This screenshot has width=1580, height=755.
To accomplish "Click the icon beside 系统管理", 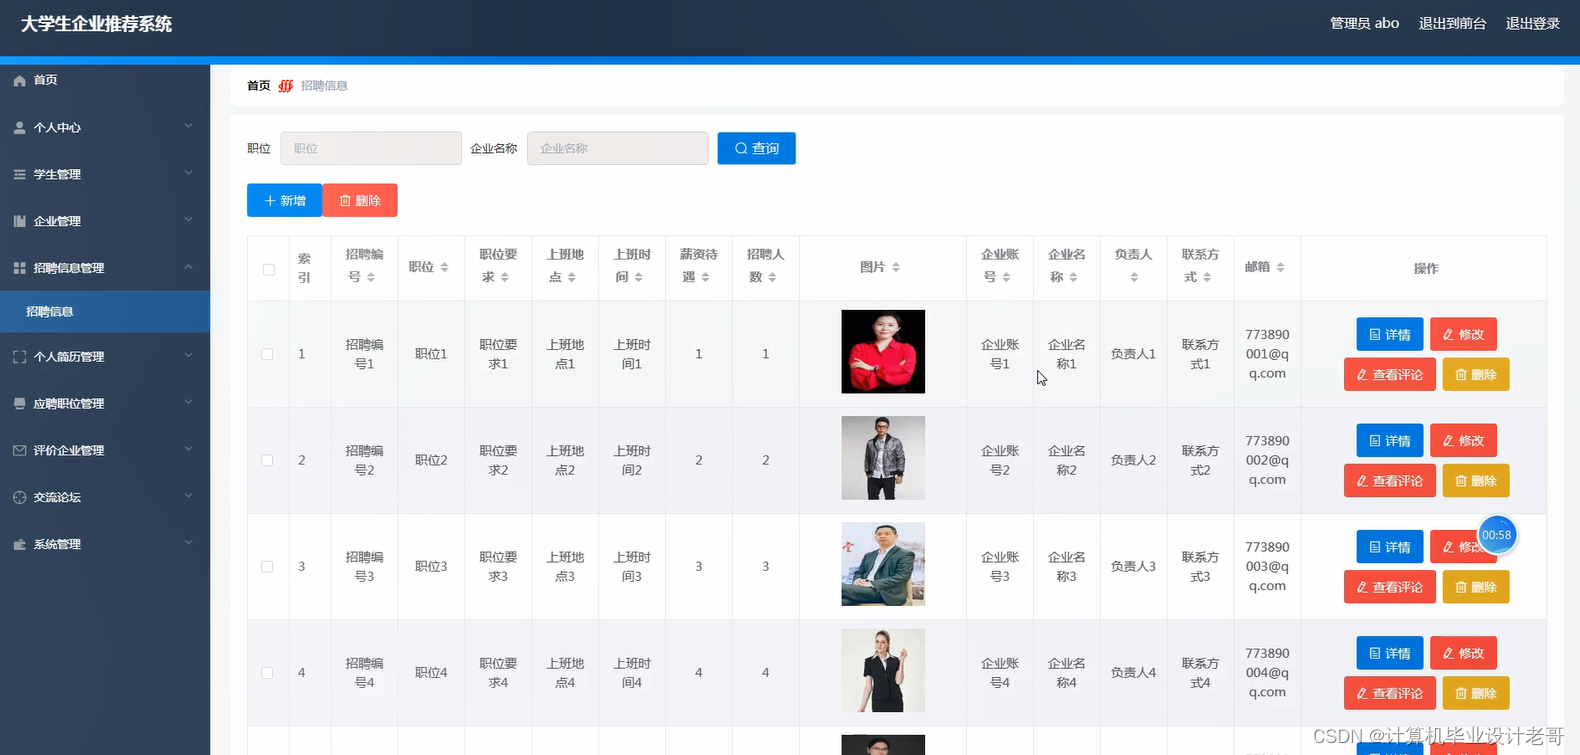I will point(19,544).
